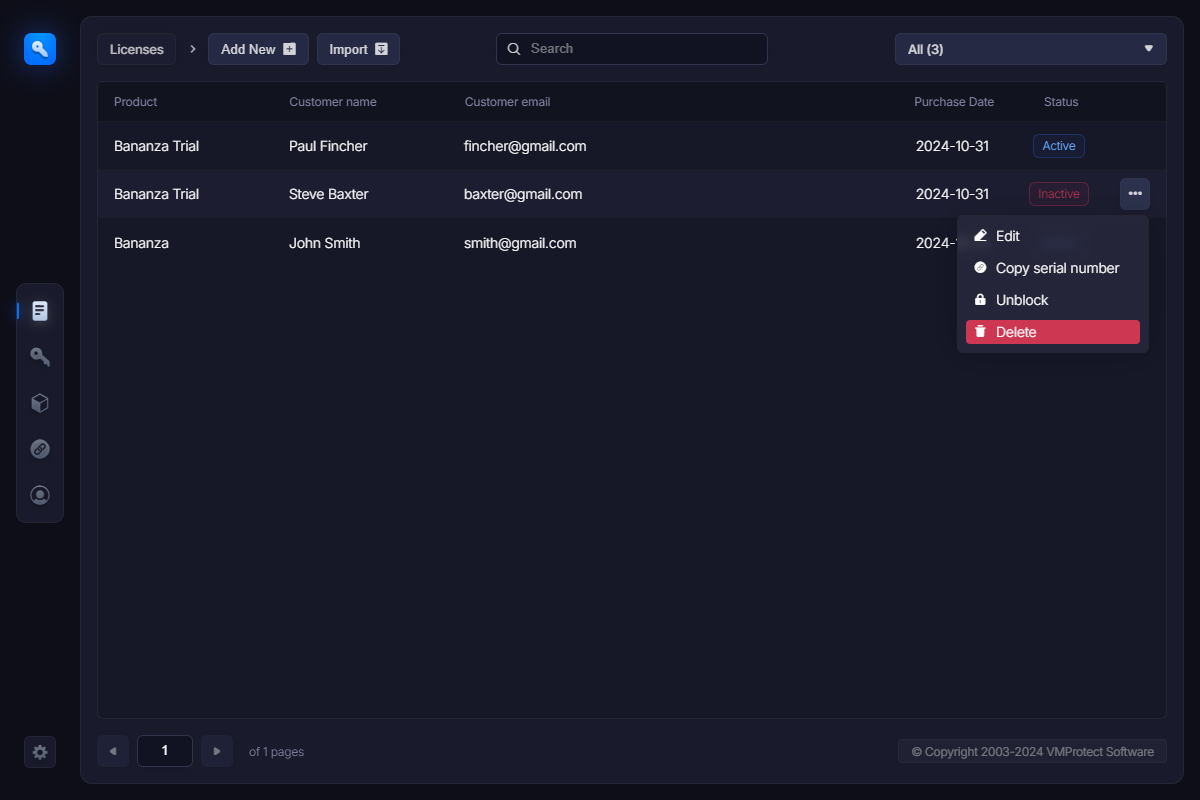Click the page number field
Screen dimensions: 1200x800
click(165, 751)
